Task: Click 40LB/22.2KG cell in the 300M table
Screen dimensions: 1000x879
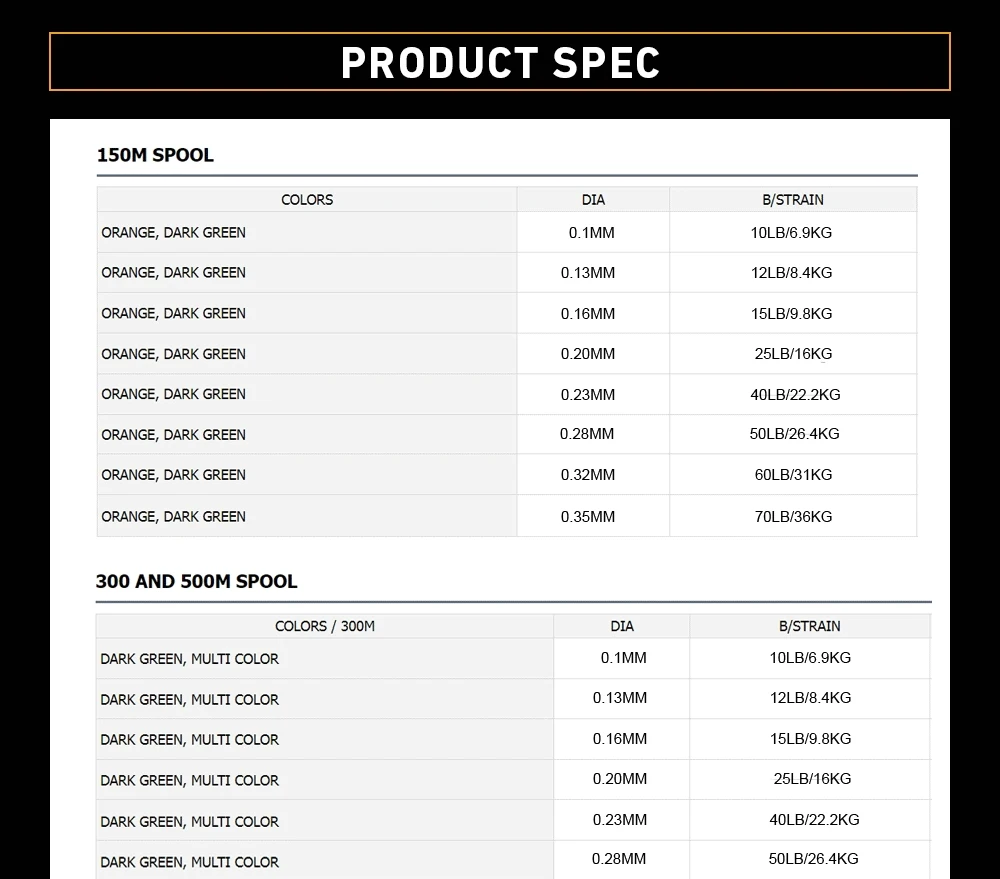Action: [x=814, y=820]
